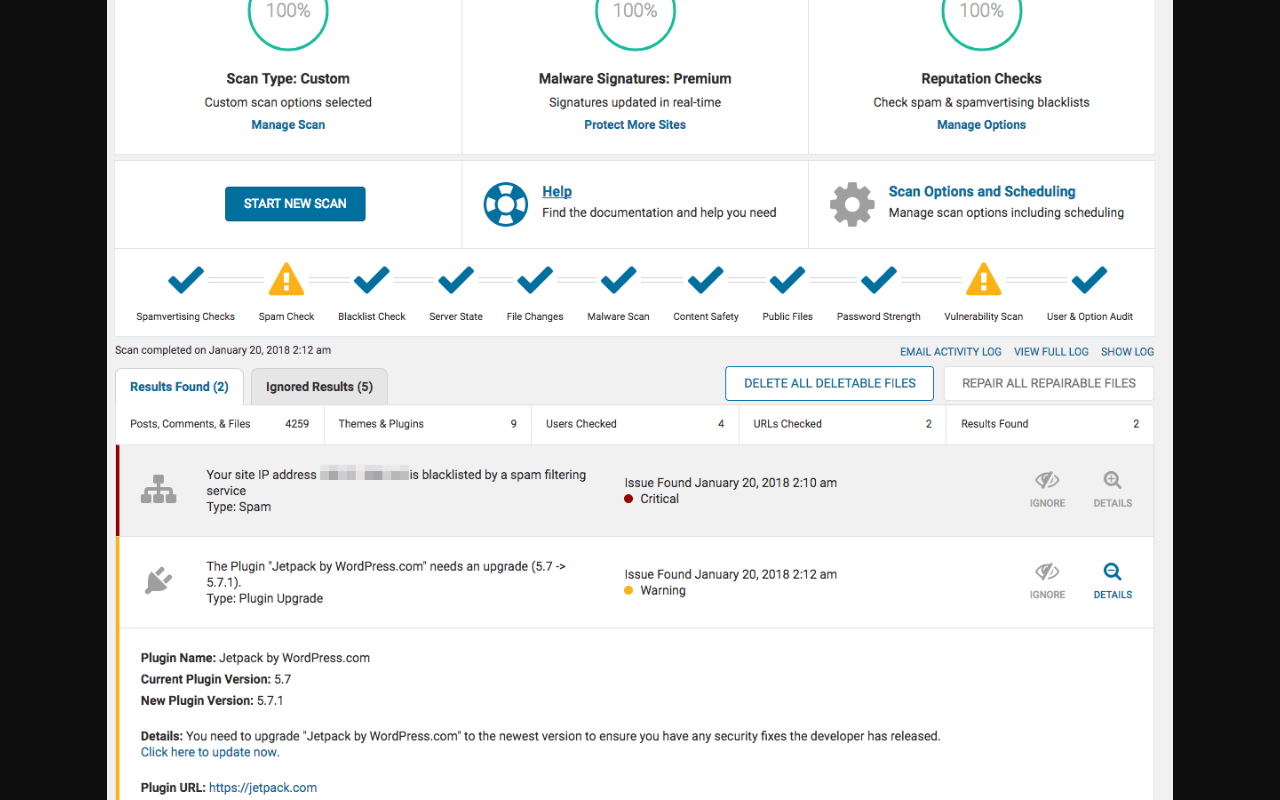Open the Protect More Sites link

635,125
